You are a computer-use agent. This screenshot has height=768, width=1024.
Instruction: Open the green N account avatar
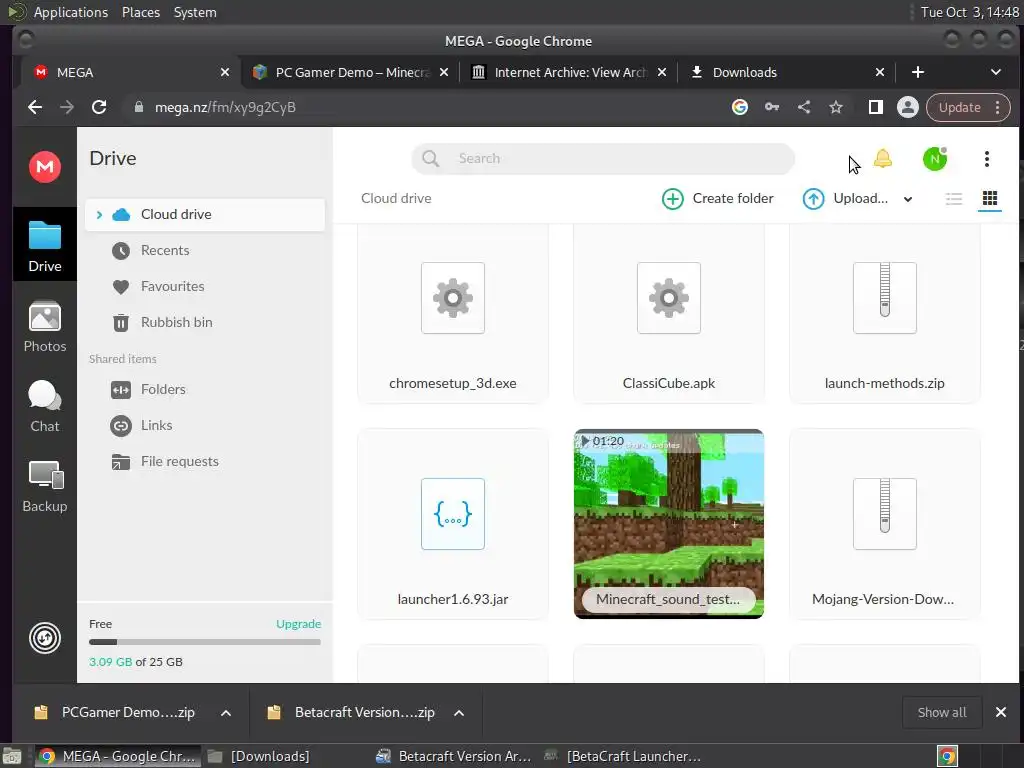(935, 159)
